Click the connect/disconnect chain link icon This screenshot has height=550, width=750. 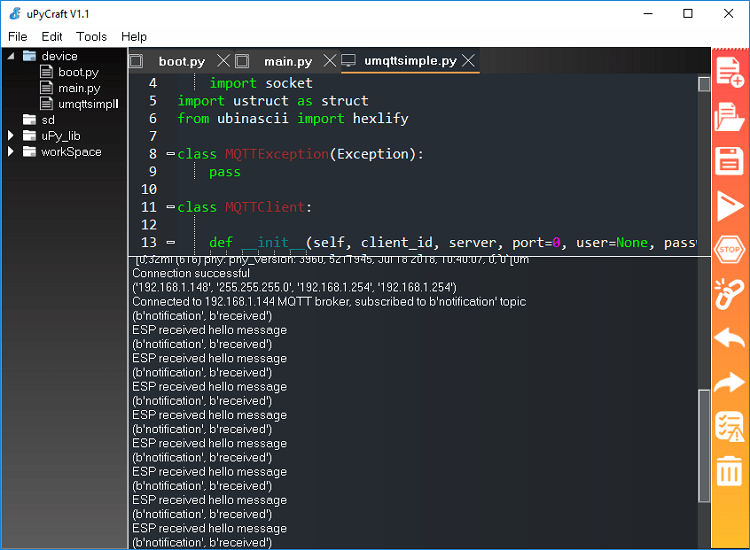tap(730, 292)
